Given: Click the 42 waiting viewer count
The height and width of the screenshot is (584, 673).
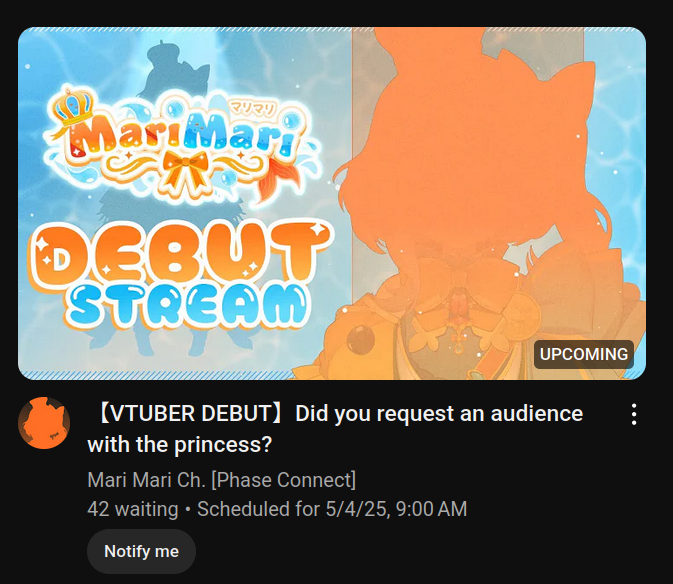Looking at the screenshot, I should point(133,509).
